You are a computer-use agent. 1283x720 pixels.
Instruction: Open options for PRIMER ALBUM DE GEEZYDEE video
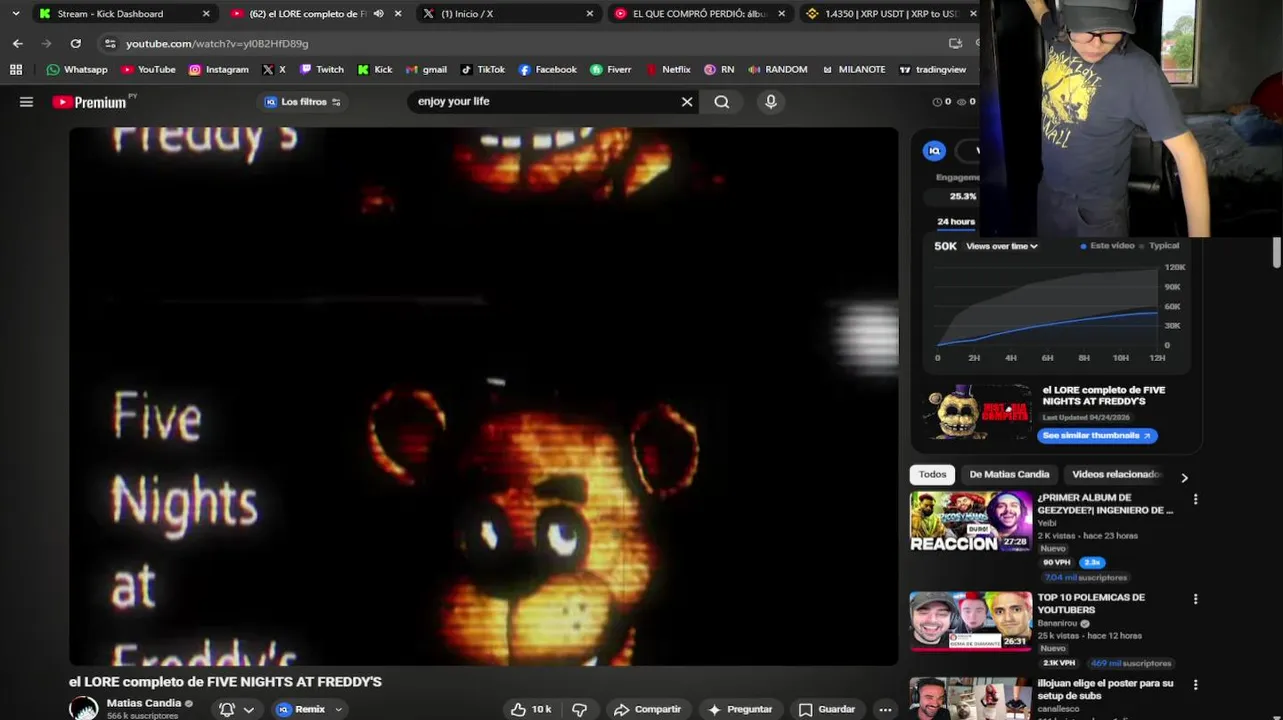coord(1195,499)
